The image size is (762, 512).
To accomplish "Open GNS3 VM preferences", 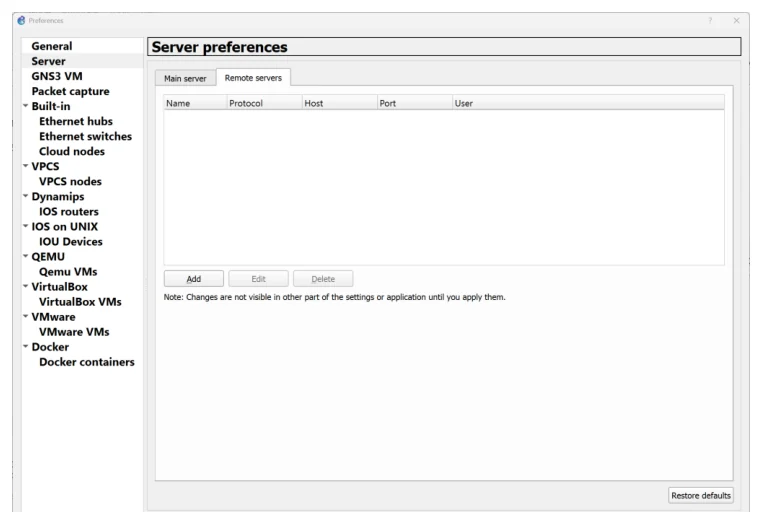I will click(57, 76).
